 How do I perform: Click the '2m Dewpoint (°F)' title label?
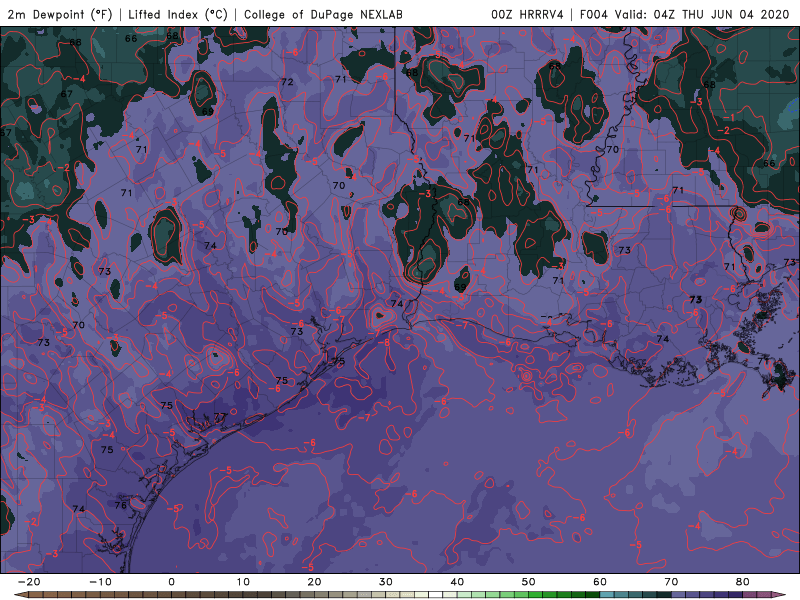click(x=60, y=14)
